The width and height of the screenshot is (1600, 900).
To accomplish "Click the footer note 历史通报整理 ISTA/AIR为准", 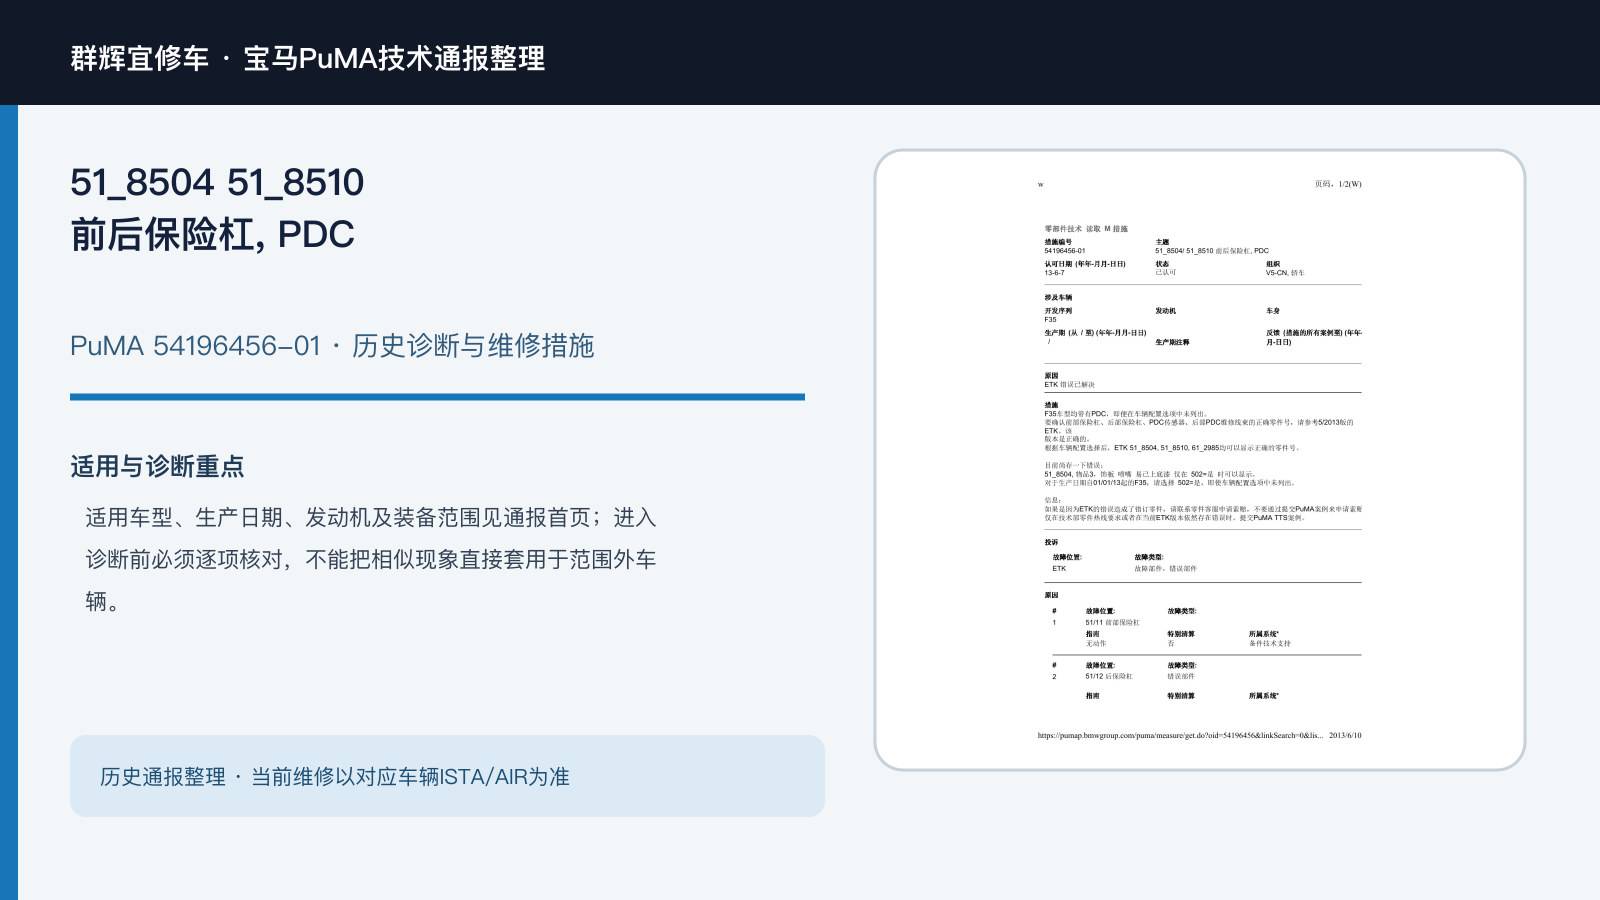I will point(335,777).
